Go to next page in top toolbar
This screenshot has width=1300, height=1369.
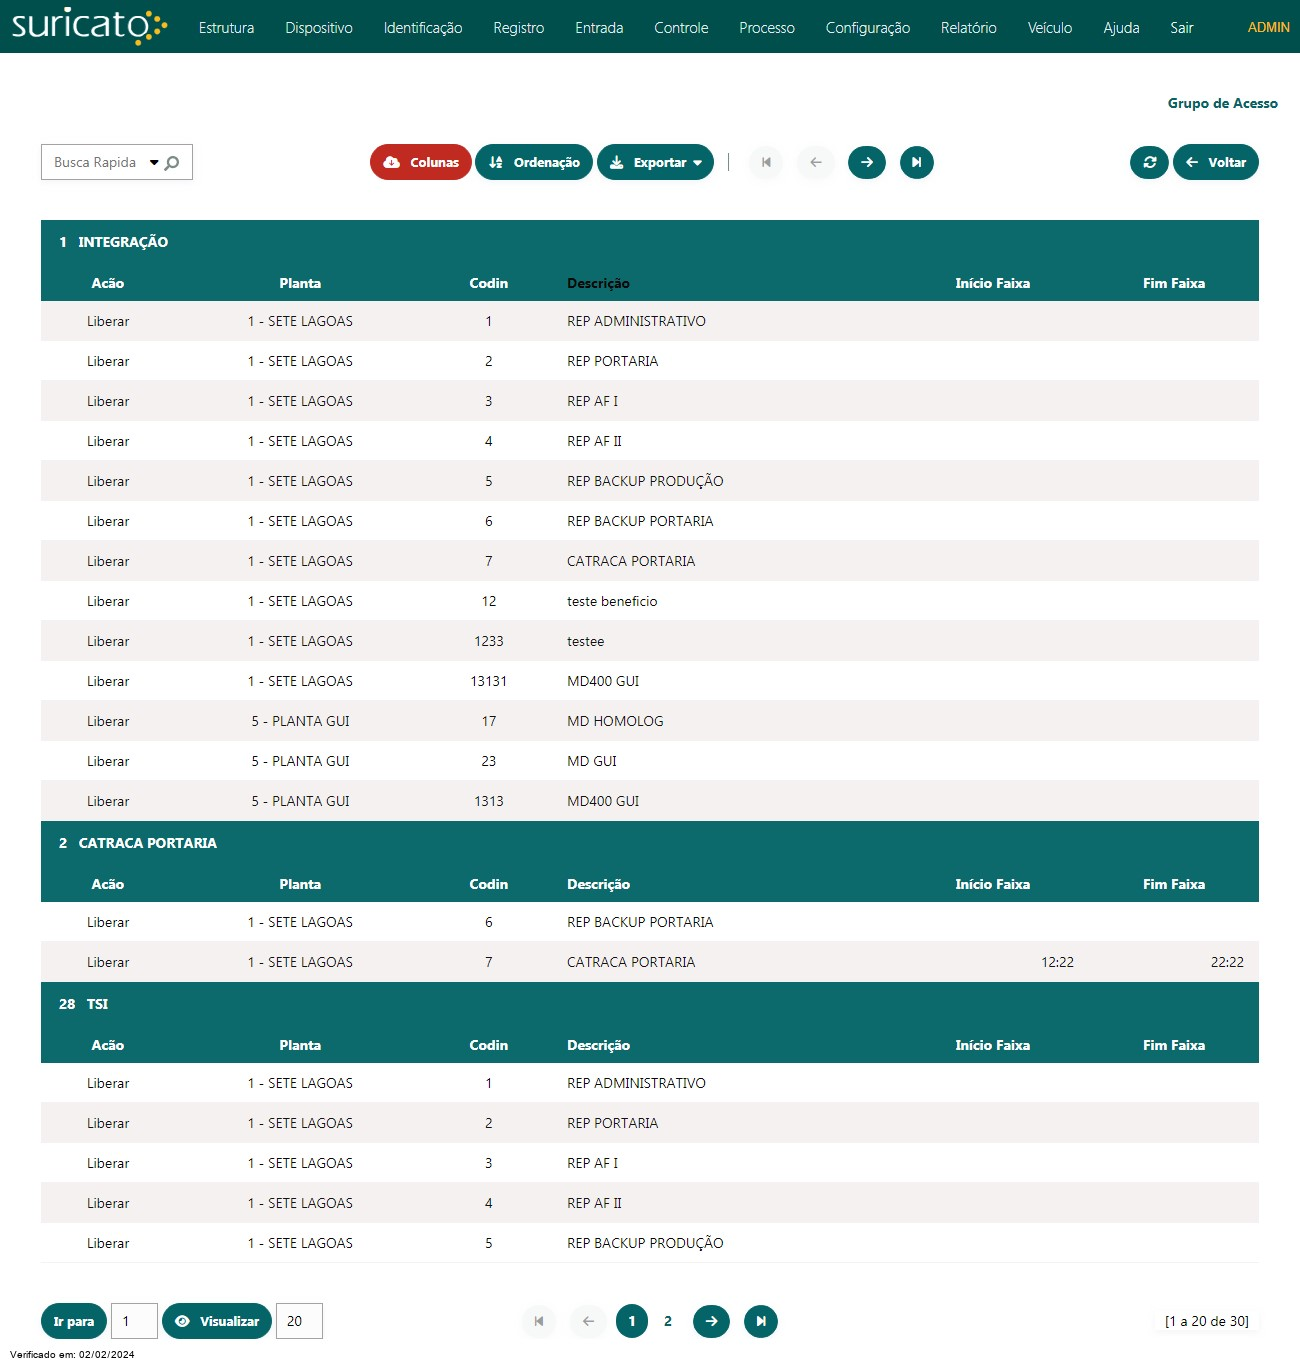(867, 162)
